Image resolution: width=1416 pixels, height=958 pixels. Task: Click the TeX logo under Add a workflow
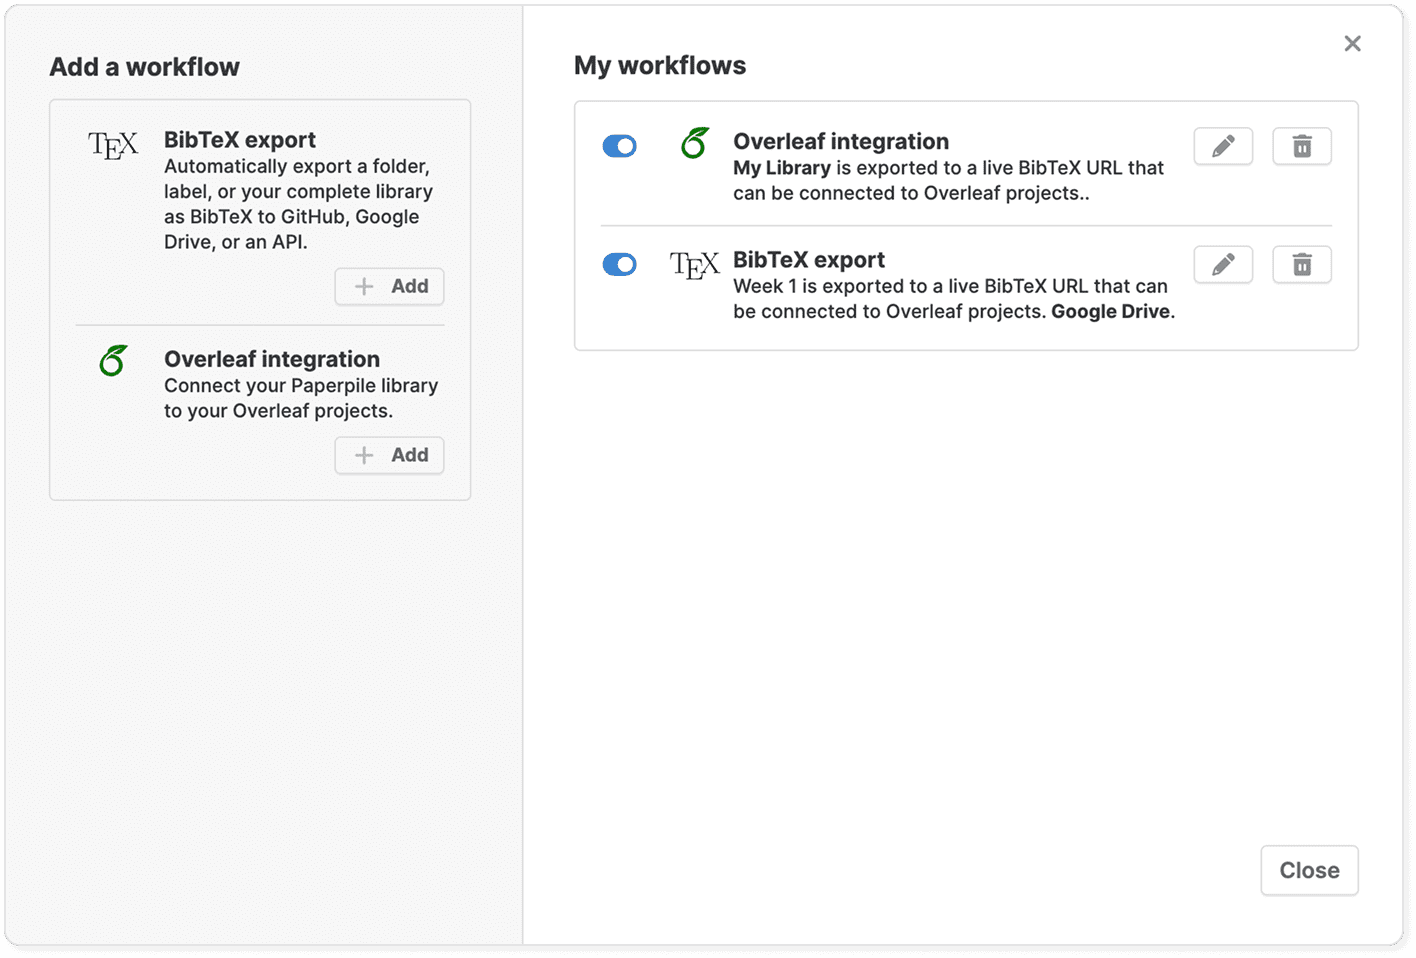113,146
